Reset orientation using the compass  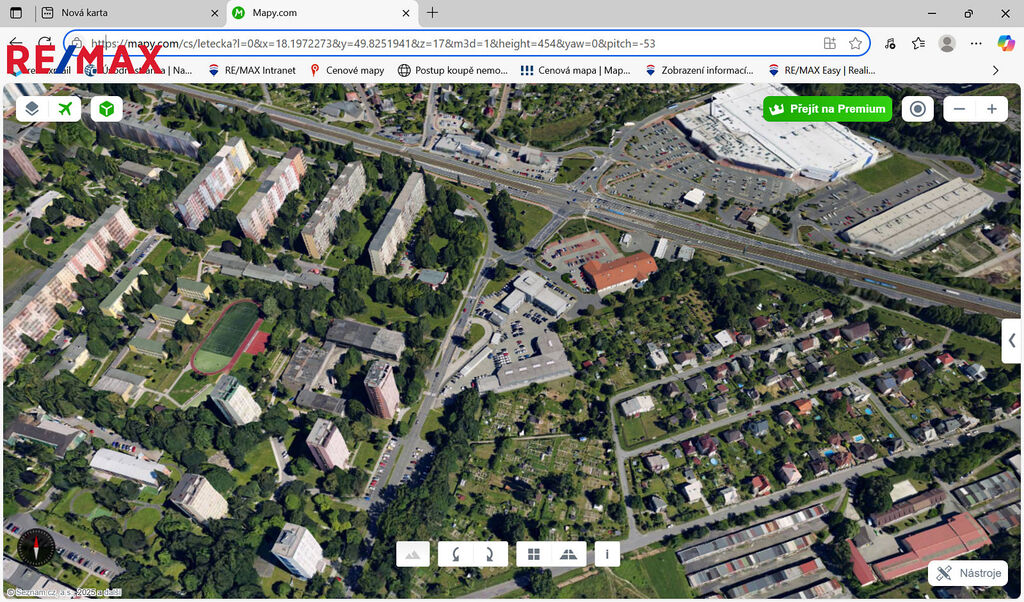pyautogui.click(x=36, y=547)
